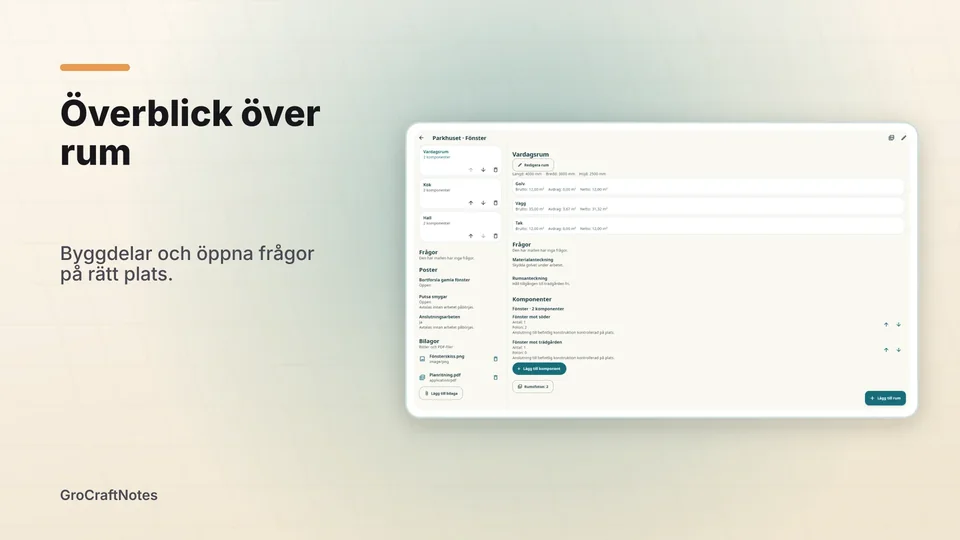The width and height of the screenshot is (960, 540).
Task: Move Fönster mot söder component down
Action: [898, 324]
